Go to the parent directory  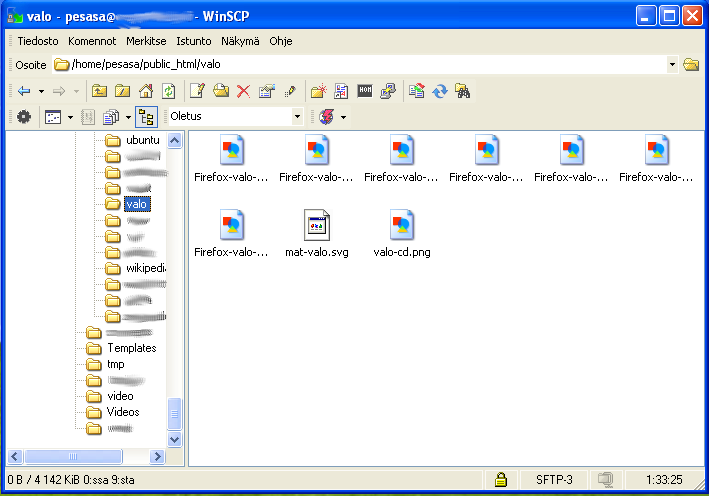[x=99, y=91]
